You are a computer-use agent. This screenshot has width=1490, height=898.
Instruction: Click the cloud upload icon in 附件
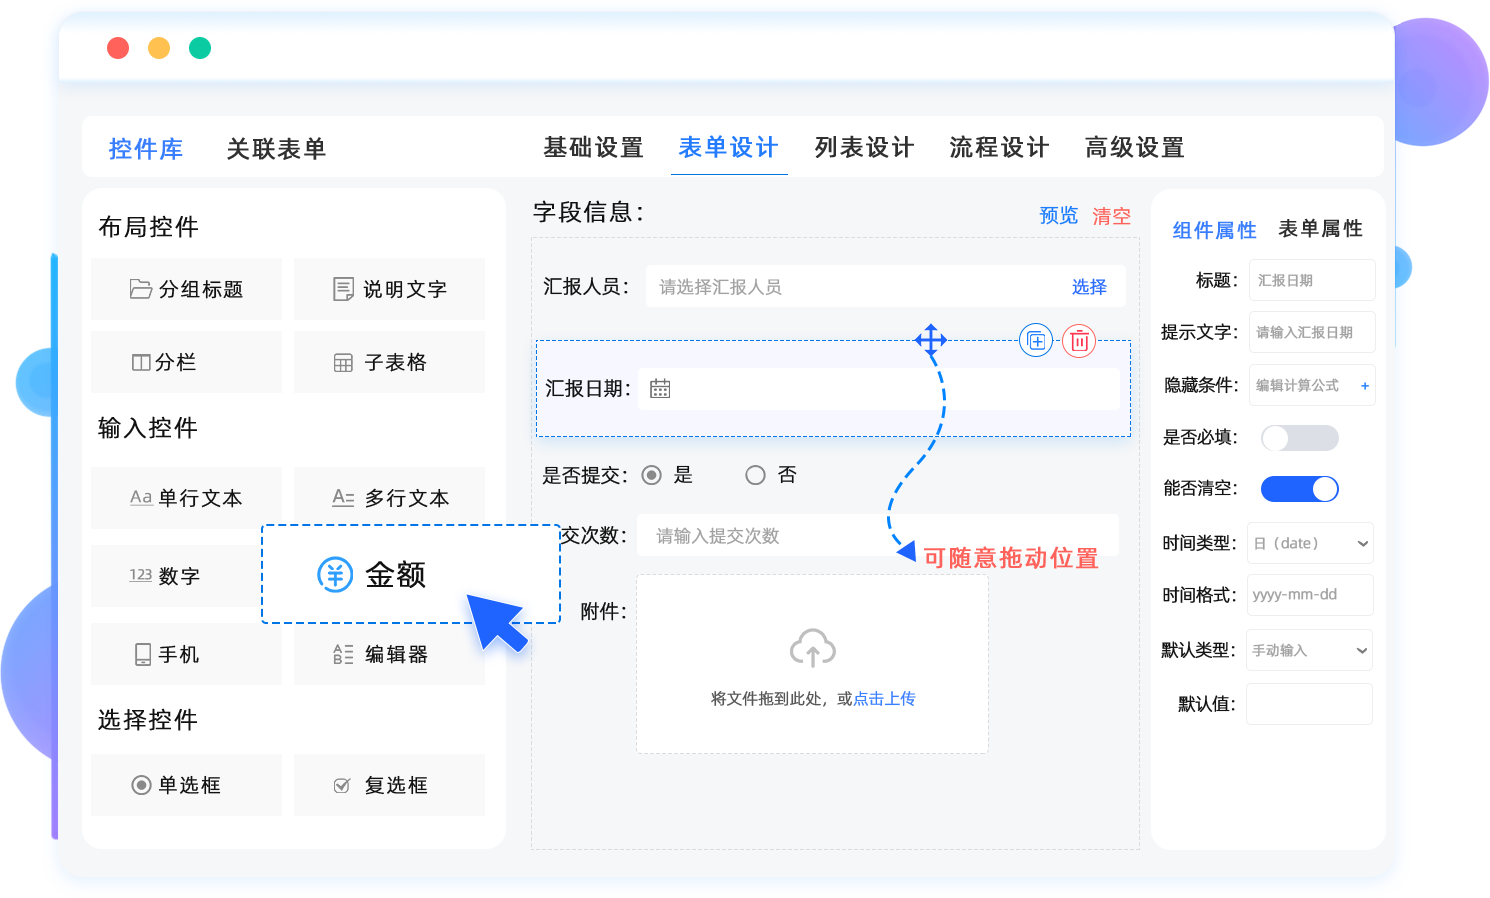pos(813,648)
